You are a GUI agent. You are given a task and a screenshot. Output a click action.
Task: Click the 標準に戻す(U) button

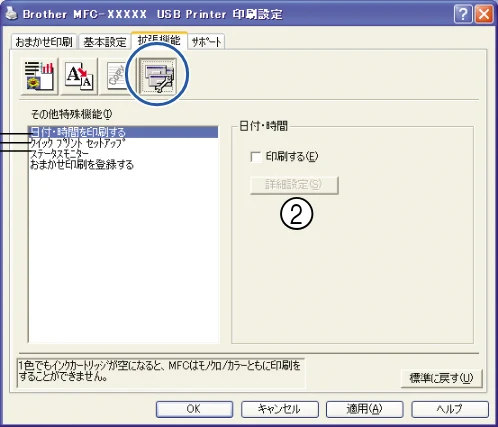(x=441, y=378)
